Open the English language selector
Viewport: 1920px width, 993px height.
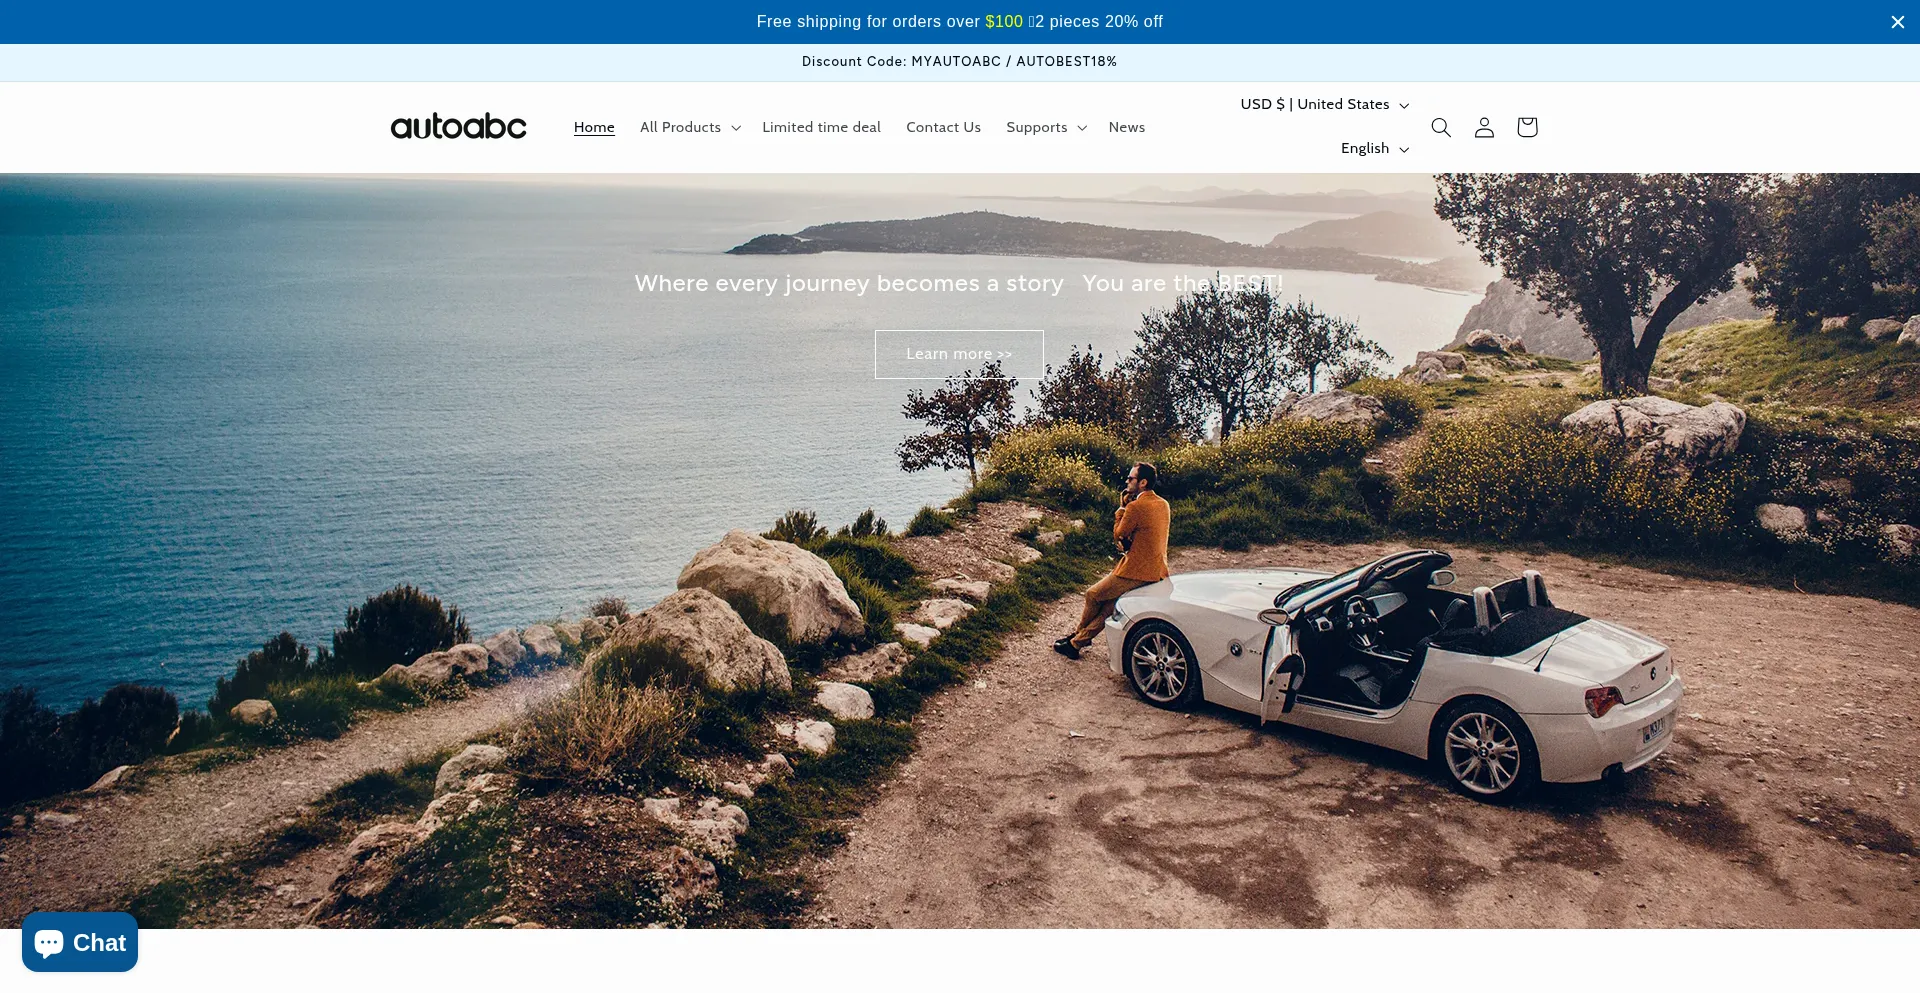point(1374,148)
